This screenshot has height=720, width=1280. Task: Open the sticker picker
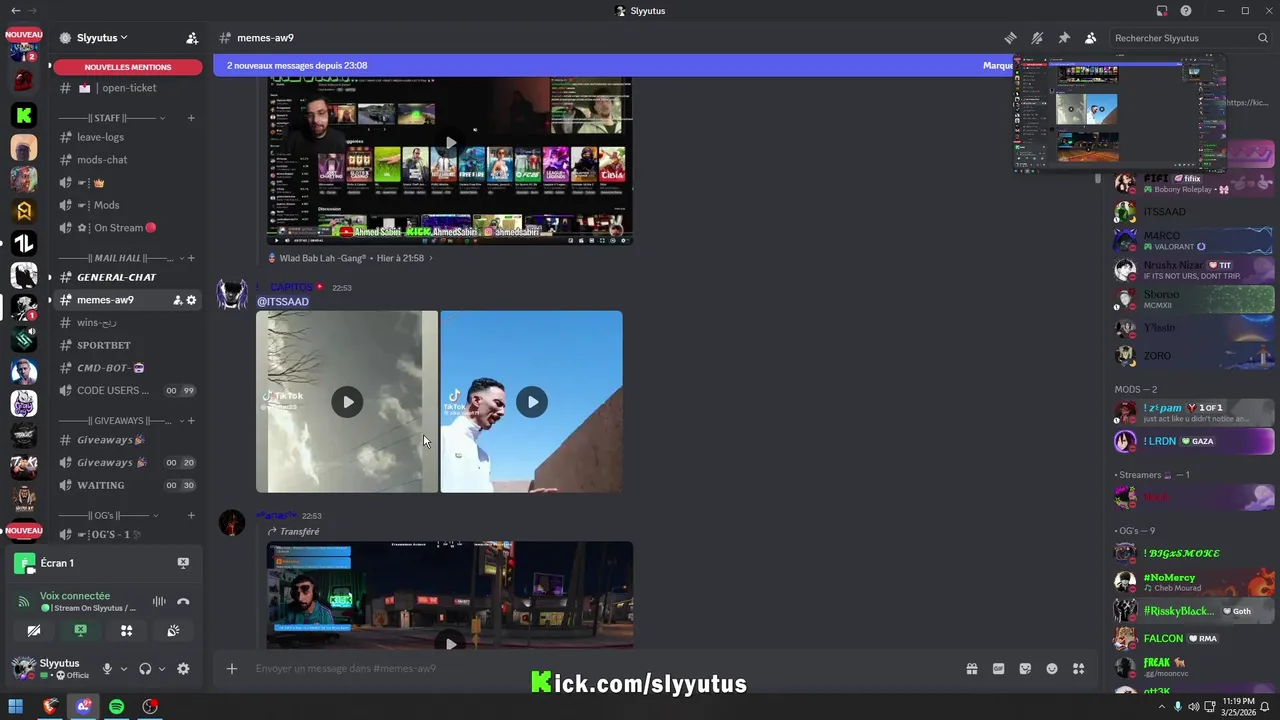(x=1025, y=669)
